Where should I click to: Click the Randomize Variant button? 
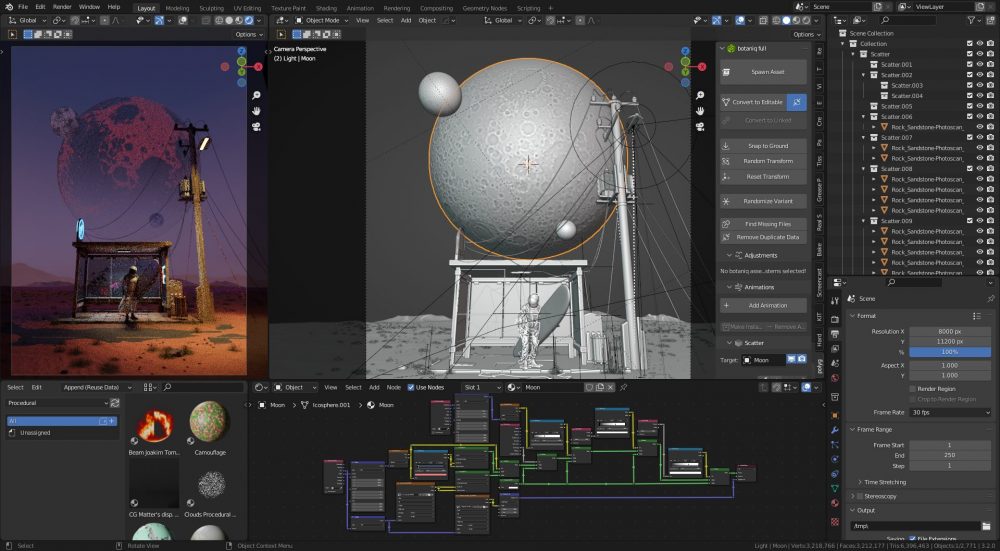[763, 201]
